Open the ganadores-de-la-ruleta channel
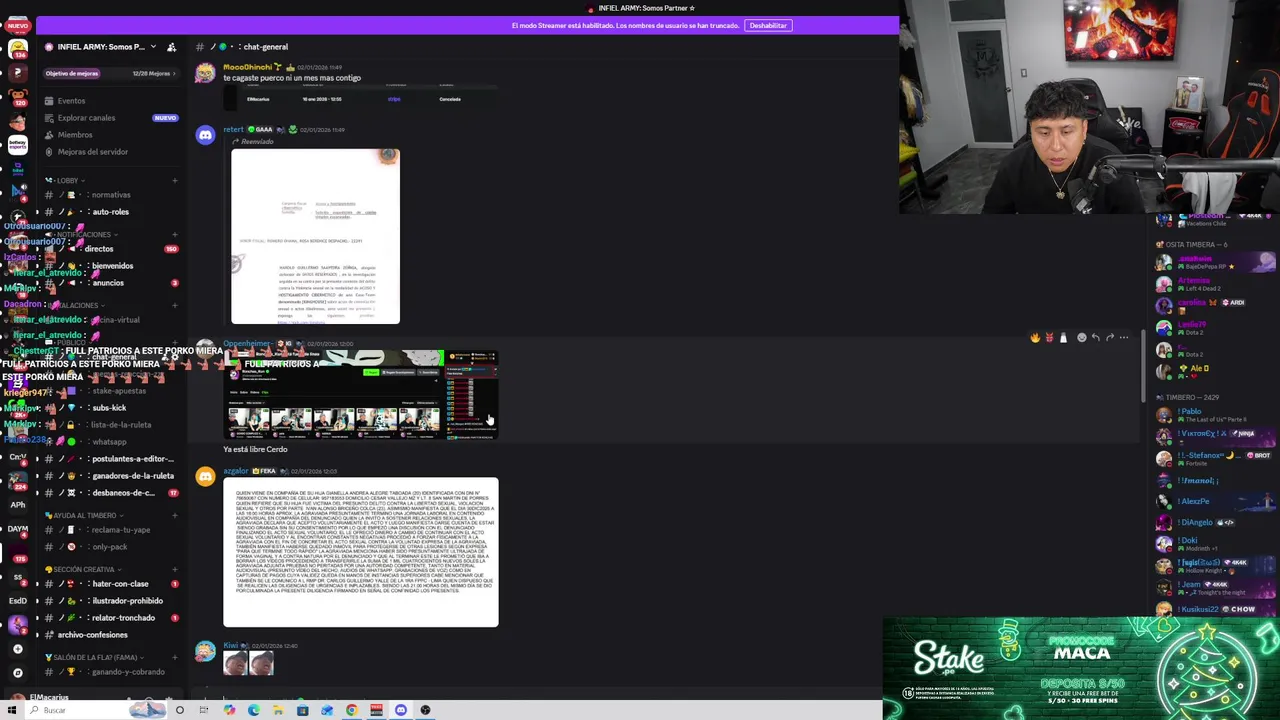Viewport: 1280px width, 720px height. (x=110, y=476)
